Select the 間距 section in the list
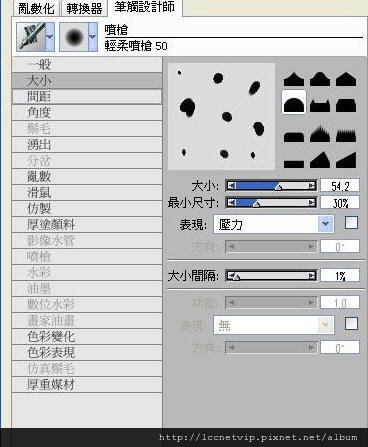 point(87,97)
